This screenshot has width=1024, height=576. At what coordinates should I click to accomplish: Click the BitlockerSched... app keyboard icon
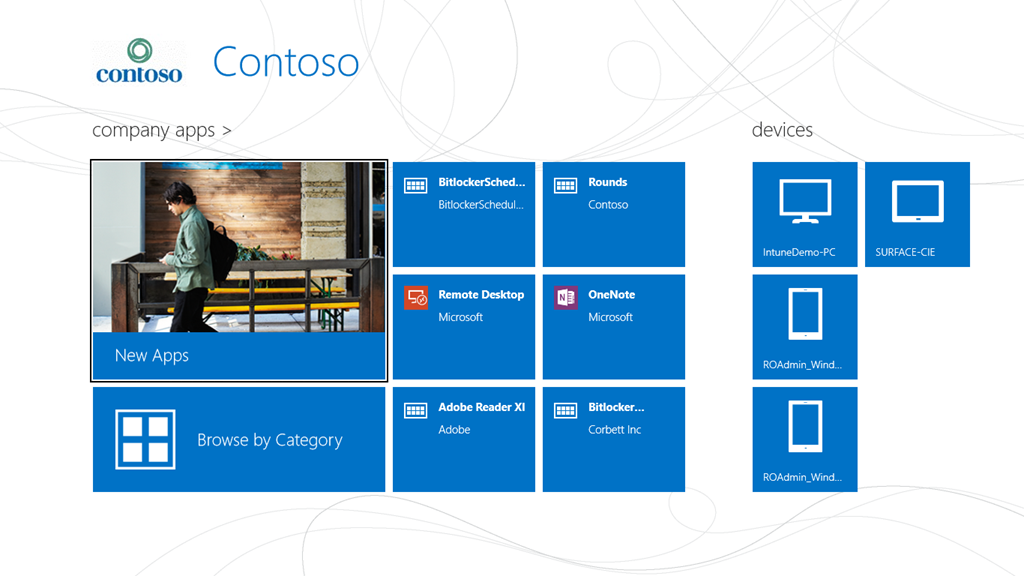point(415,185)
